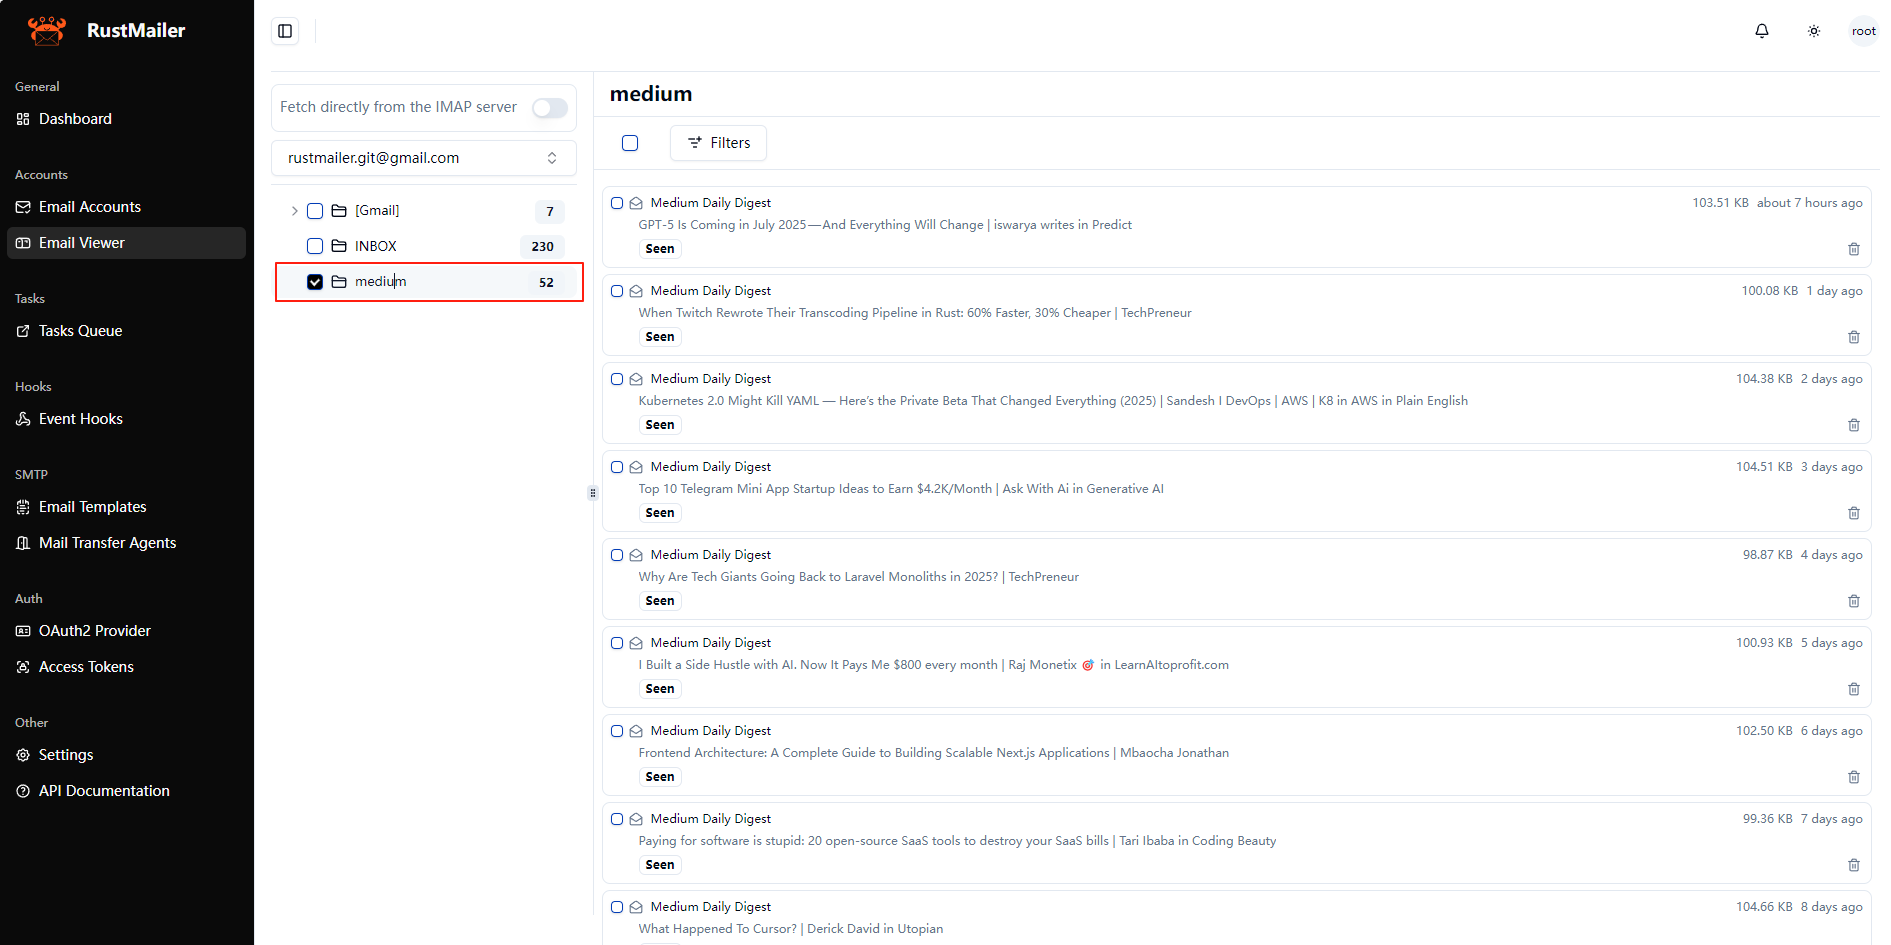This screenshot has height=945, width=1891.
Task: Open the notifications bell
Action: pyautogui.click(x=1762, y=31)
